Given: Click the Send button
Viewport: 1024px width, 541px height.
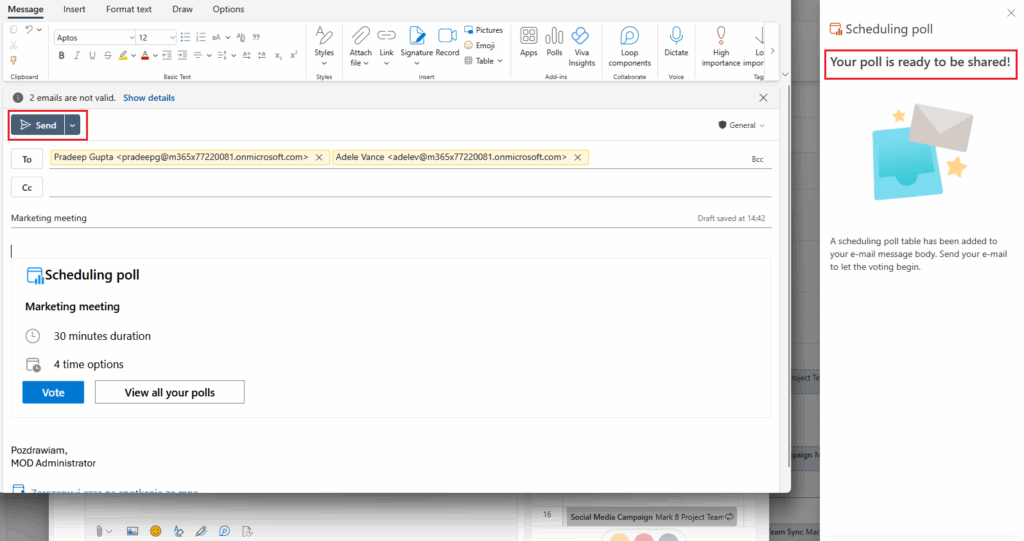Looking at the screenshot, I should [38, 125].
